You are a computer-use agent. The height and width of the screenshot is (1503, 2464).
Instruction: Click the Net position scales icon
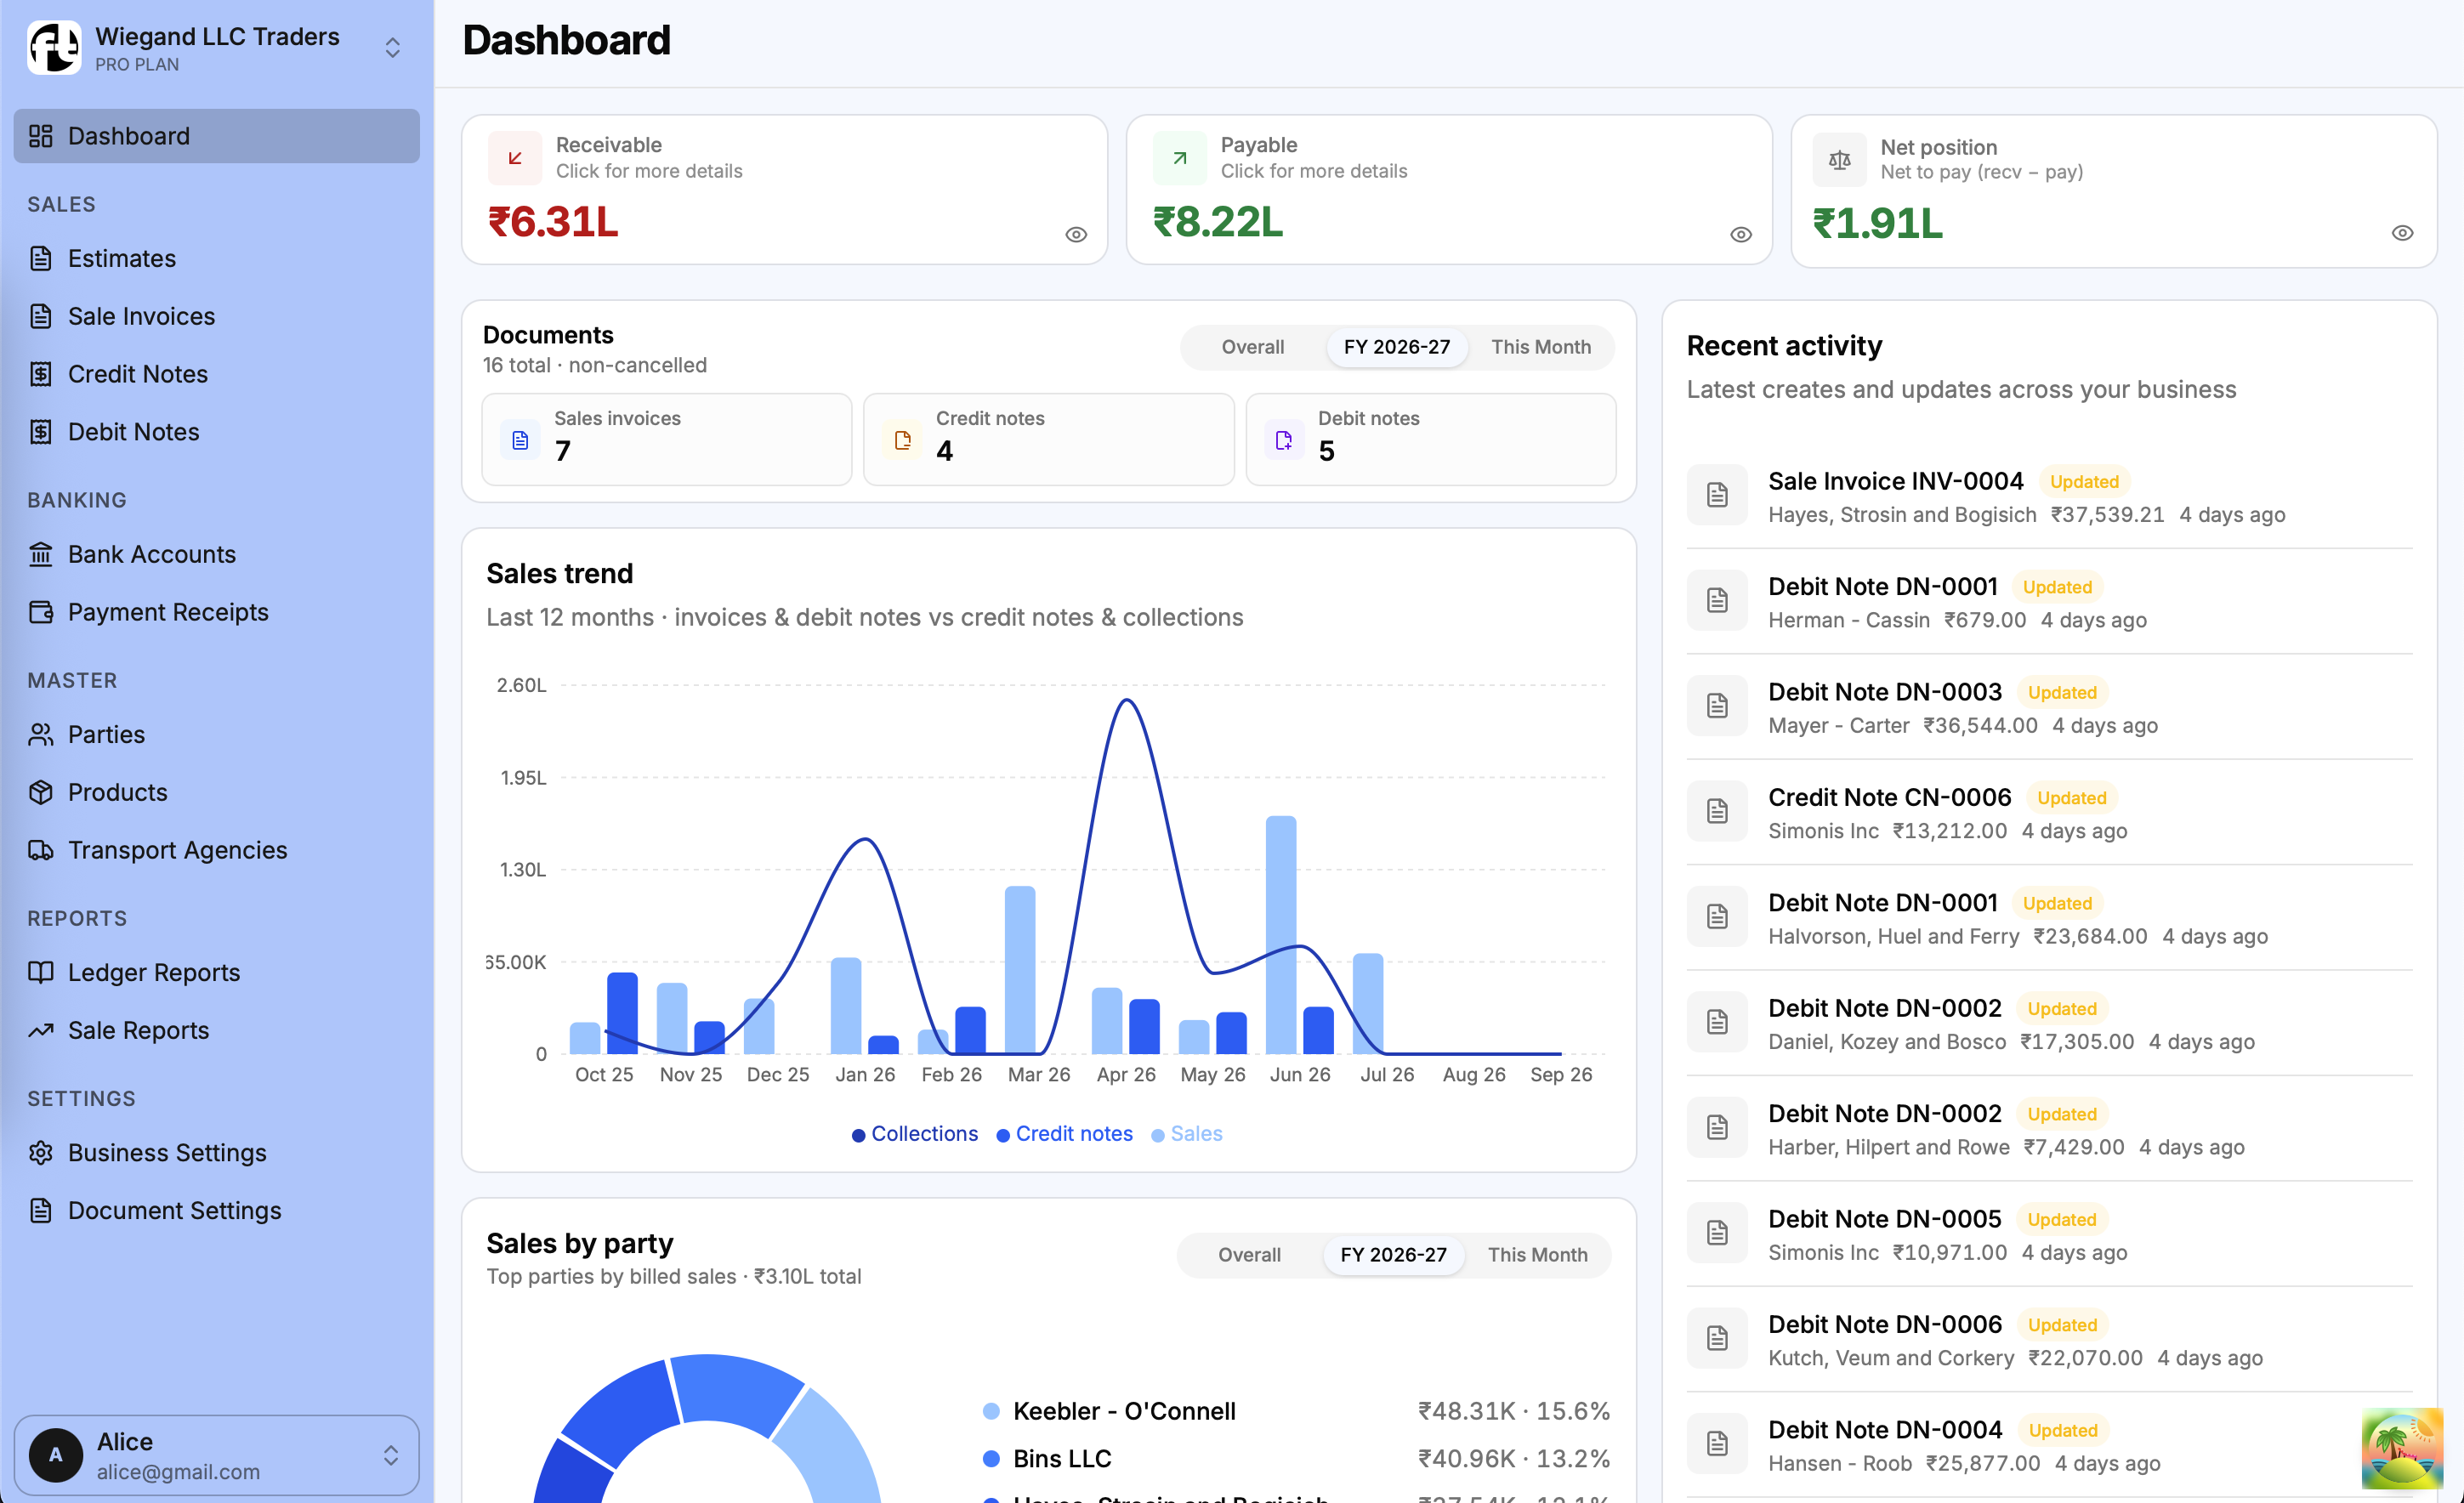pyautogui.click(x=1840, y=160)
